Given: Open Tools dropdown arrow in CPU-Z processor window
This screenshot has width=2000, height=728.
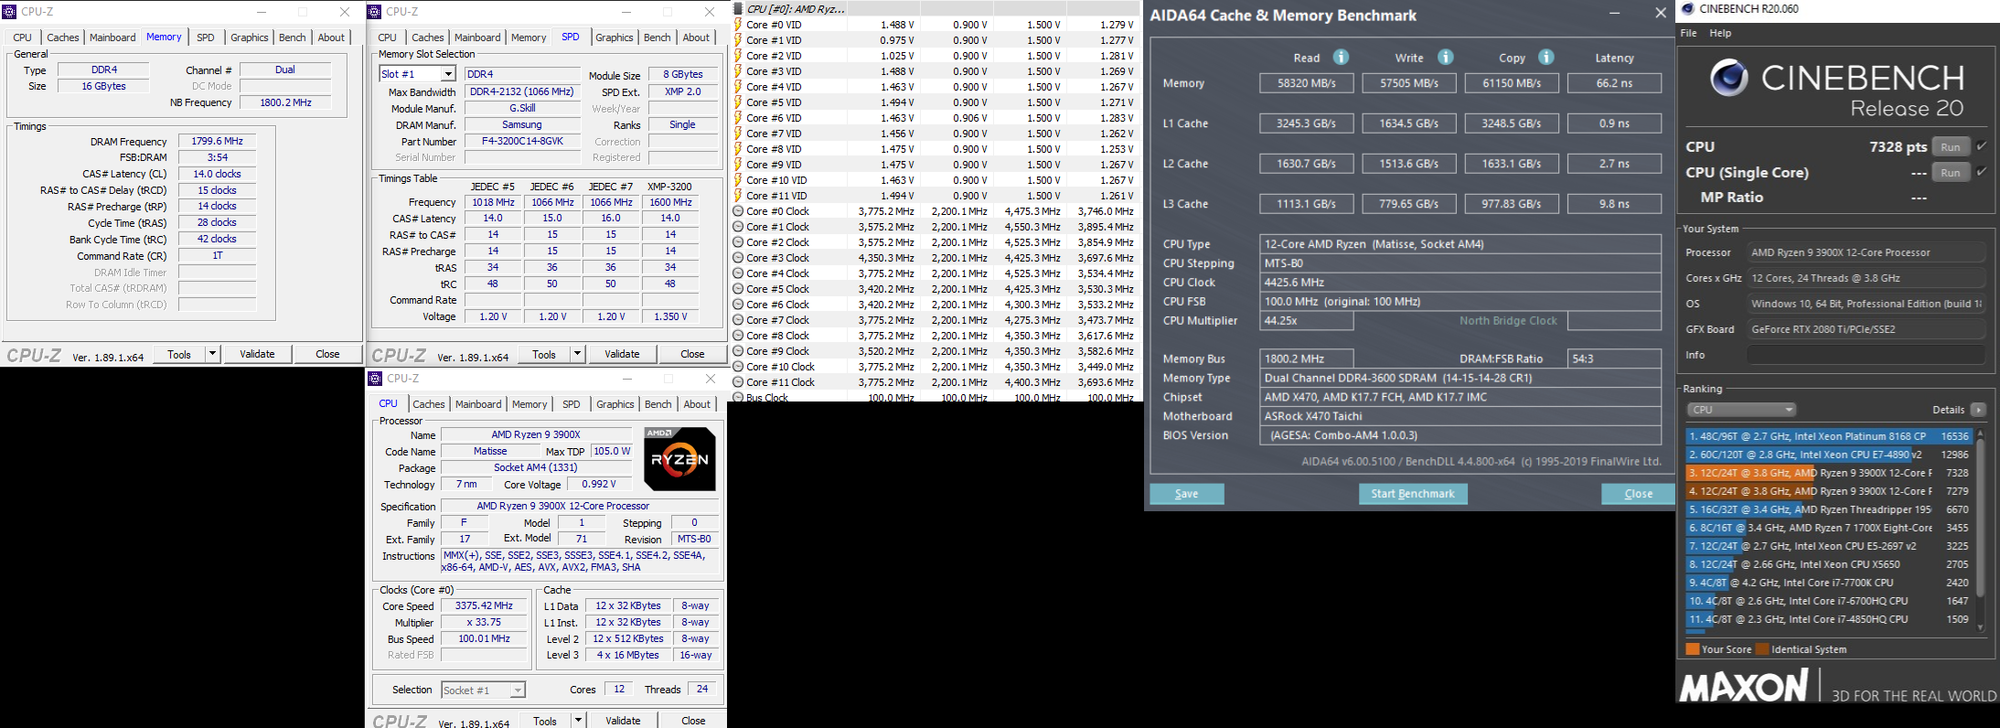Looking at the screenshot, I should point(578,721).
